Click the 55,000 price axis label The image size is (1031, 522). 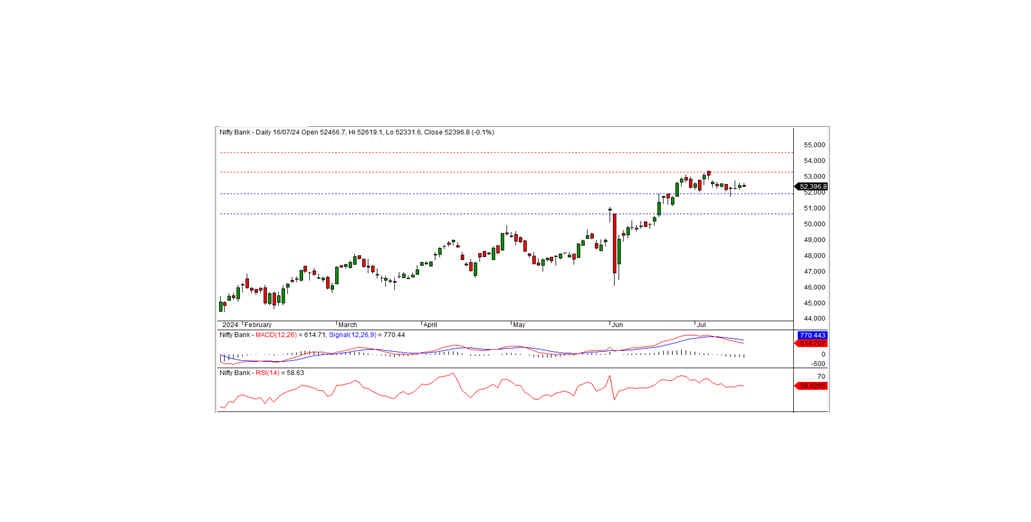(812, 145)
